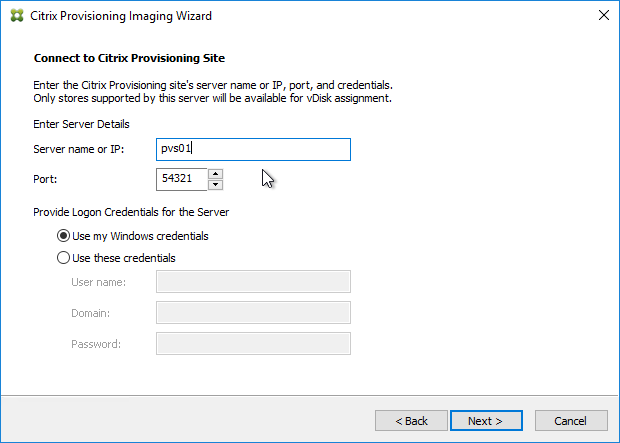This screenshot has width=620, height=443.
Task: Choose Use these credentials radio button
Action: (x=63, y=258)
